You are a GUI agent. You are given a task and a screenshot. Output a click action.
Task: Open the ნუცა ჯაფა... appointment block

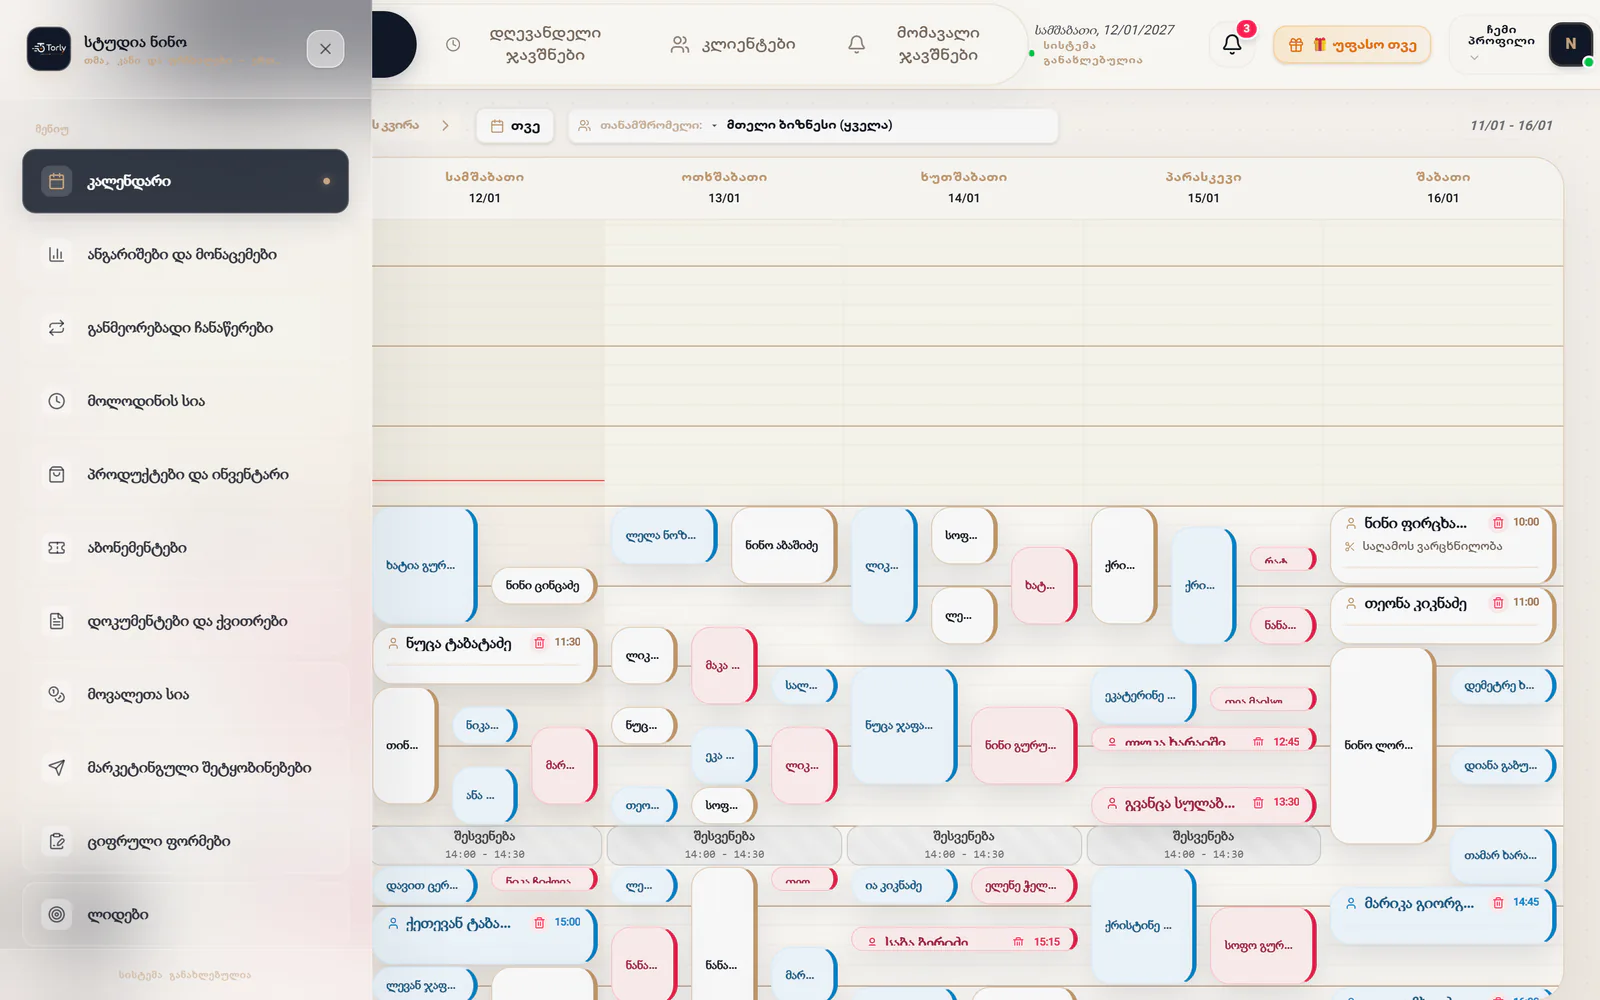coord(904,725)
